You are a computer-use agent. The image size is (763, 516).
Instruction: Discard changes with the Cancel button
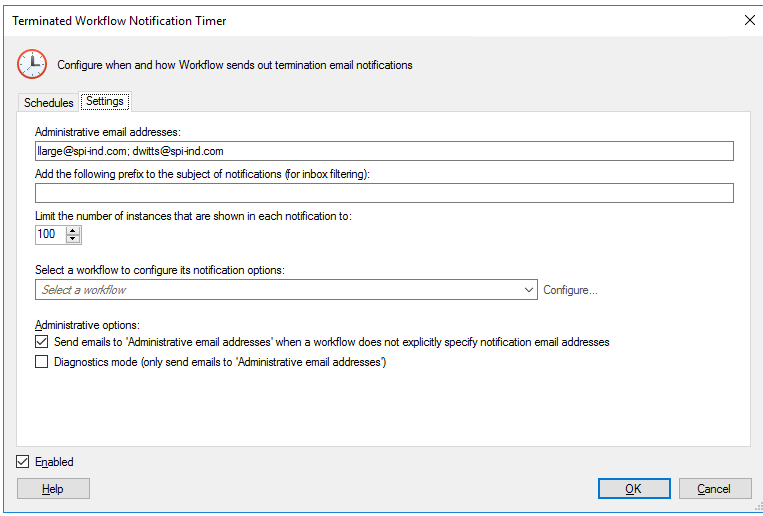coord(715,489)
